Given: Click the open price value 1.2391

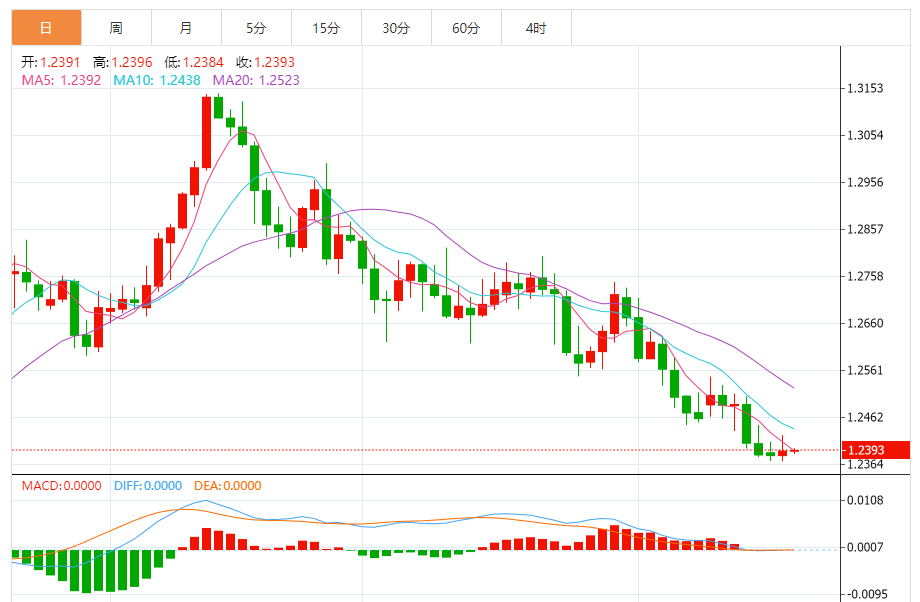Looking at the screenshot, I should pyautogui.click(x=60, y=62).
